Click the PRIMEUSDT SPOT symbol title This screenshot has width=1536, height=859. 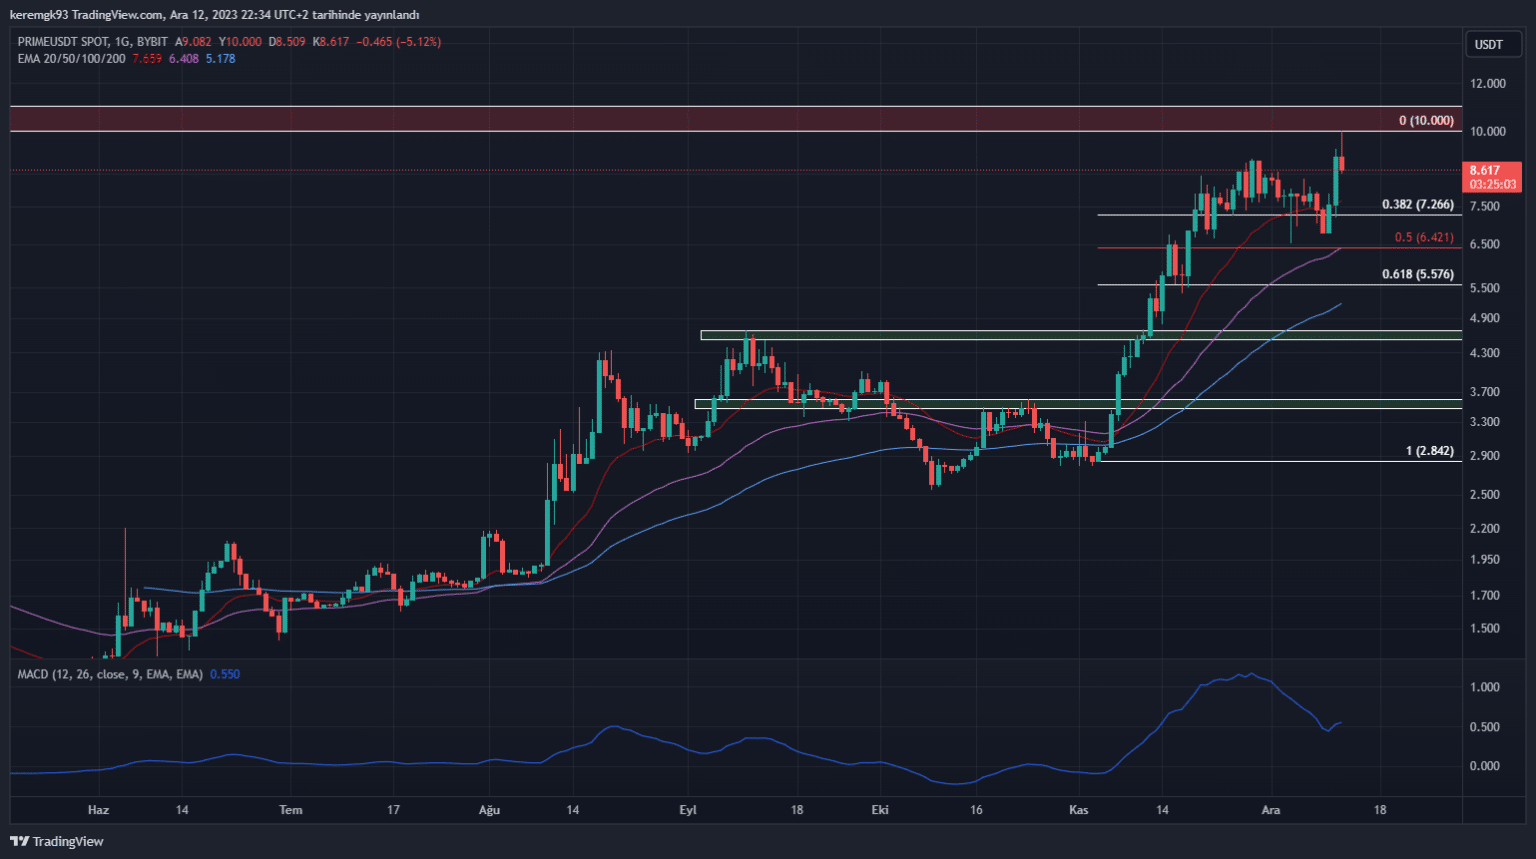[x=63, y=42]
